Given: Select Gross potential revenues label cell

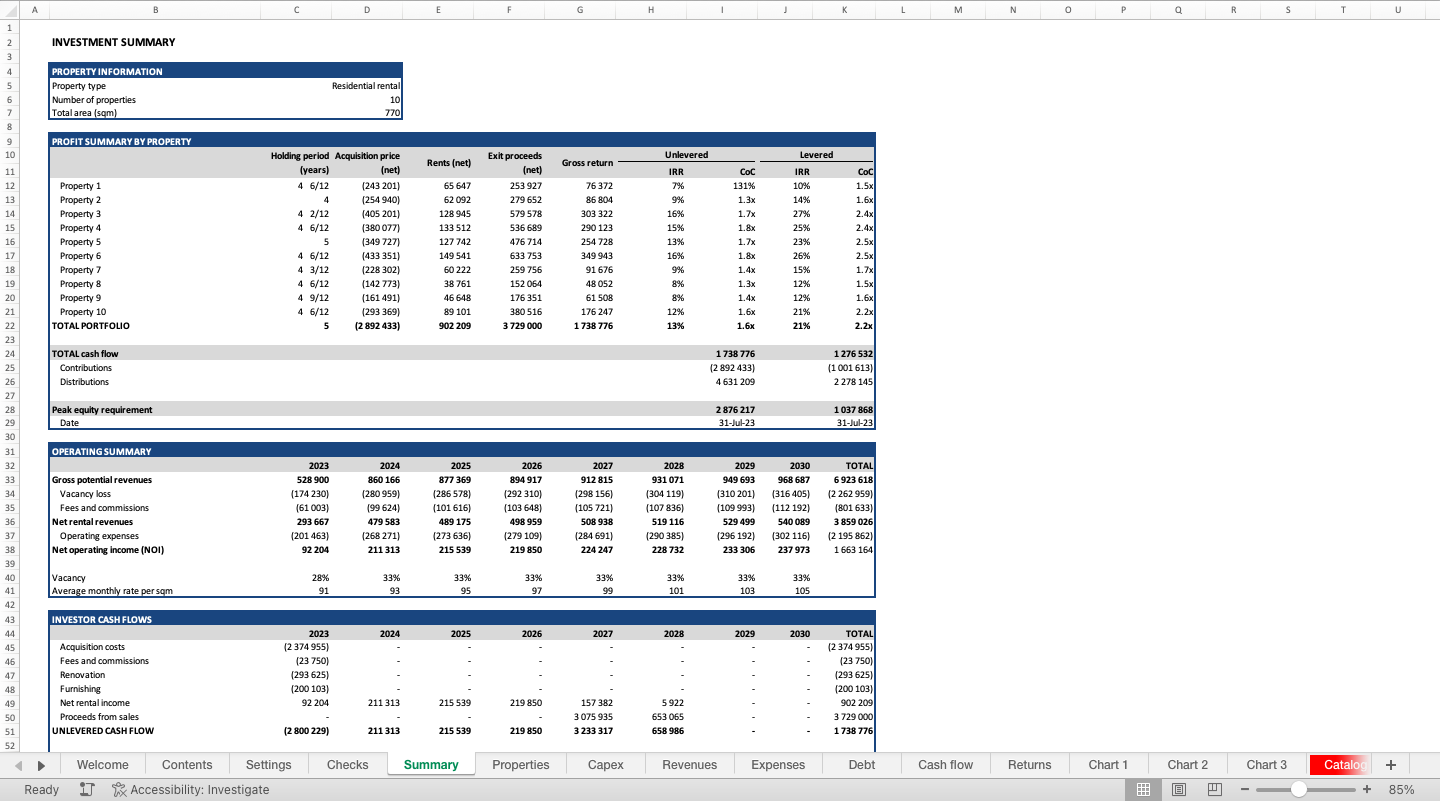Looking at the screenshot, I should pos(102,480).
